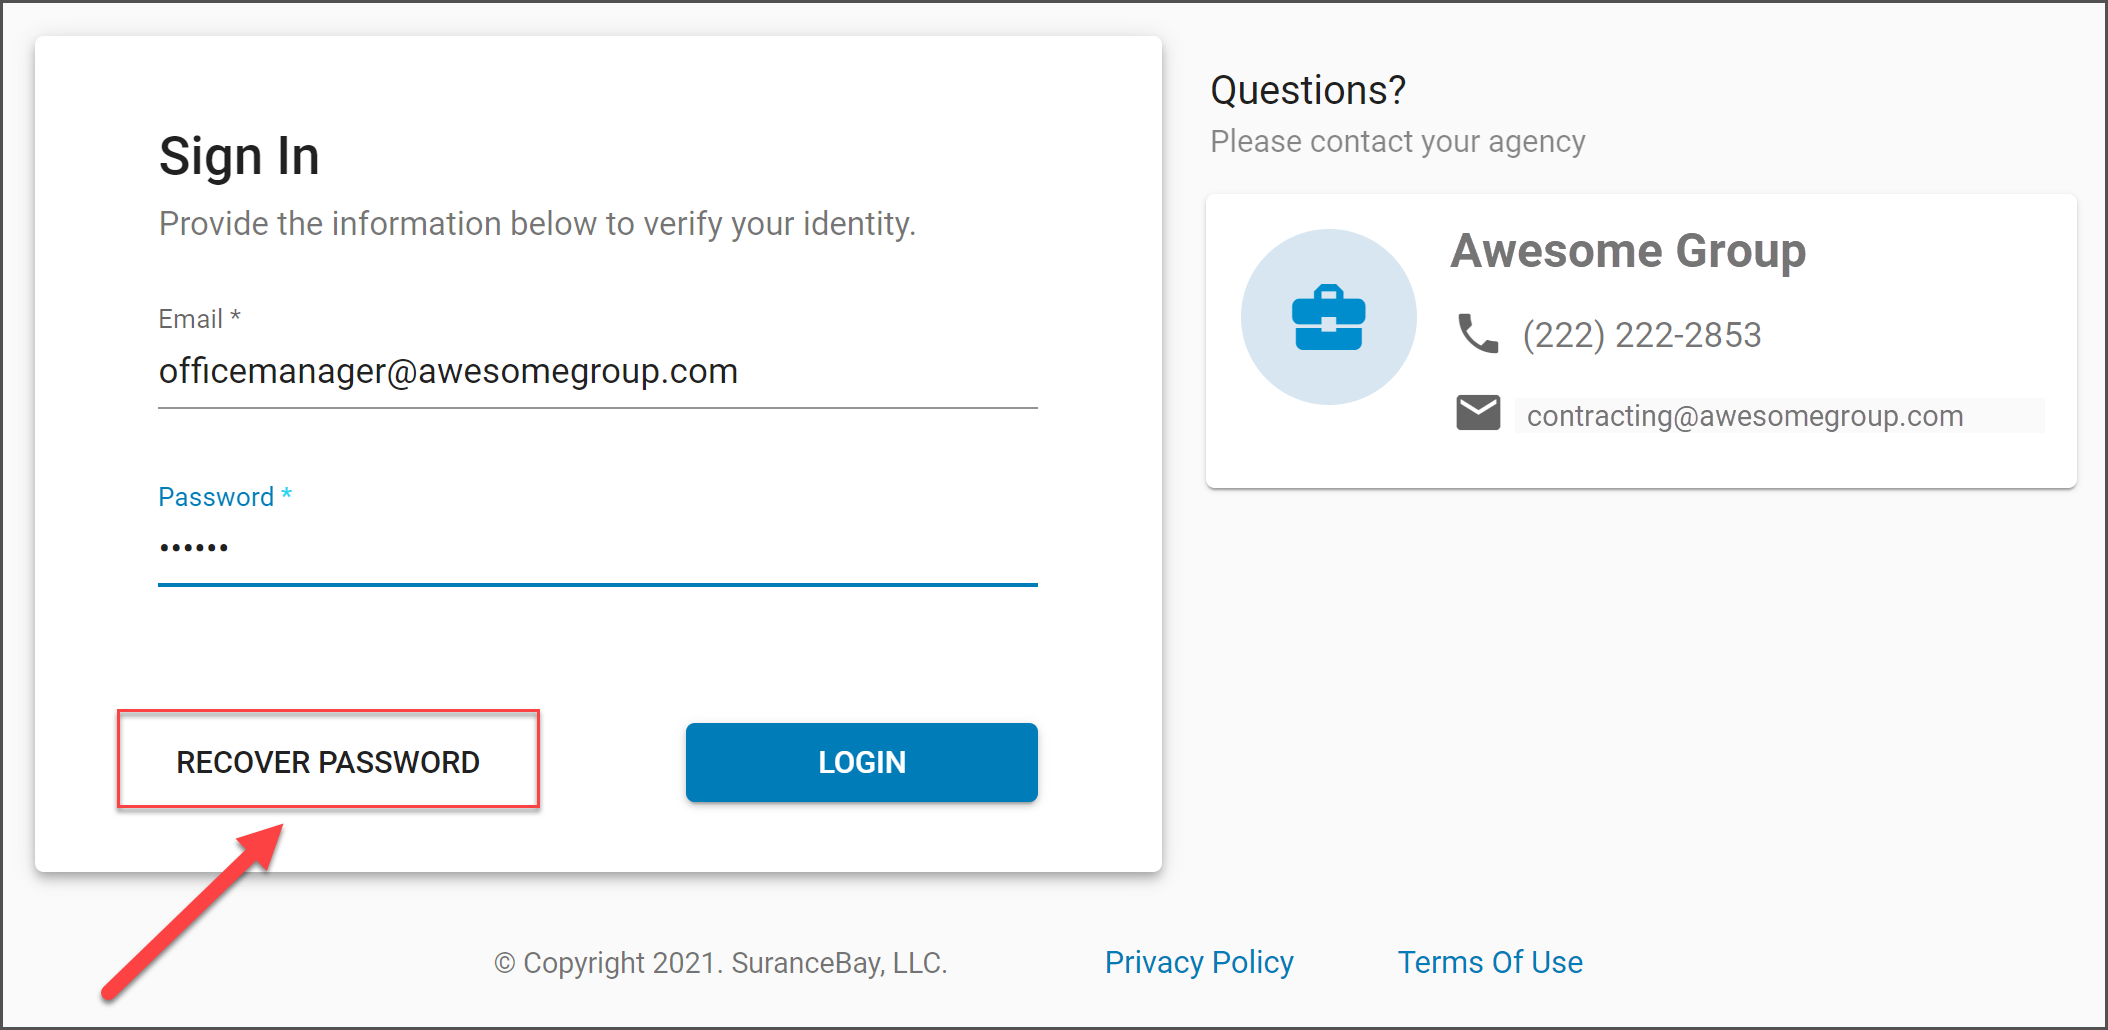Click the SuranceBay copyright text
The height and width of the screenshot is (1030, 2108).
coord(720,963)
